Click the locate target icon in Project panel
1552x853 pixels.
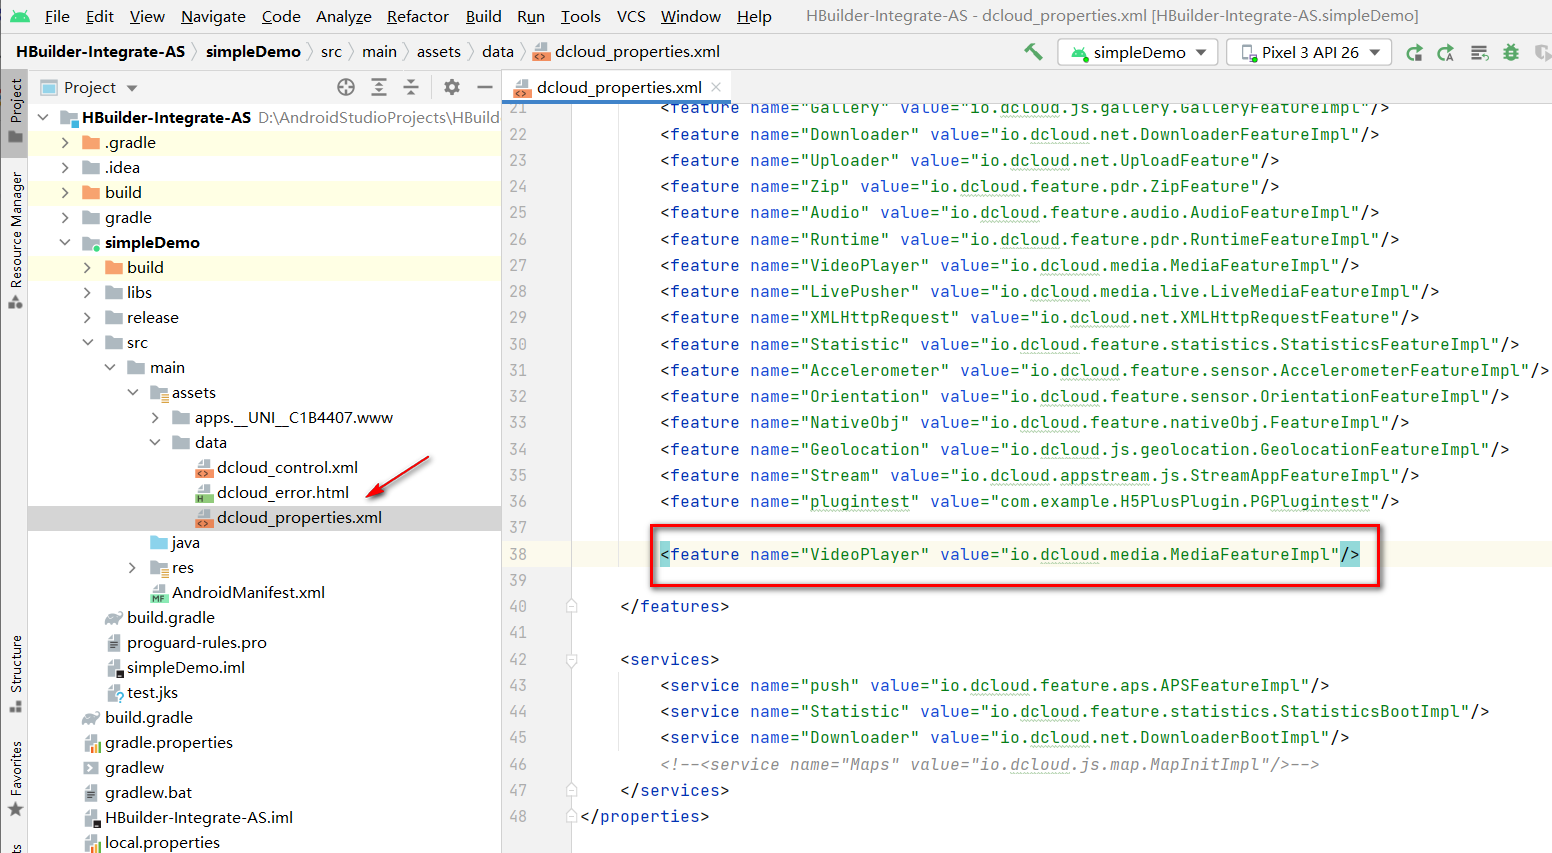(346, 87)
